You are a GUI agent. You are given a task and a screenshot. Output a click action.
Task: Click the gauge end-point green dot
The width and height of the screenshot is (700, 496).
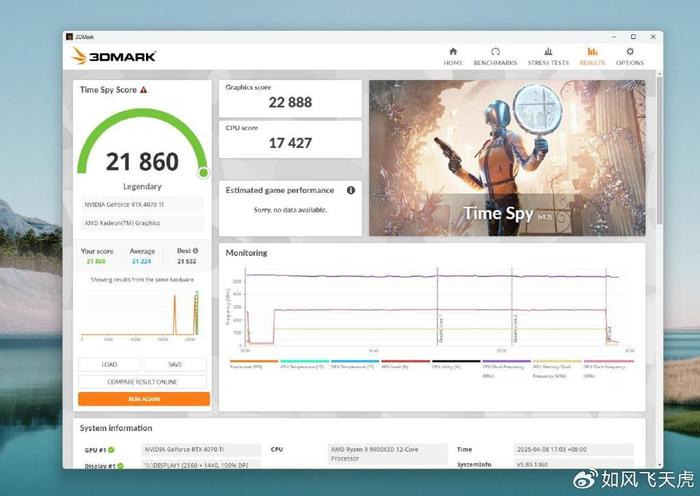tap(203, 172)
